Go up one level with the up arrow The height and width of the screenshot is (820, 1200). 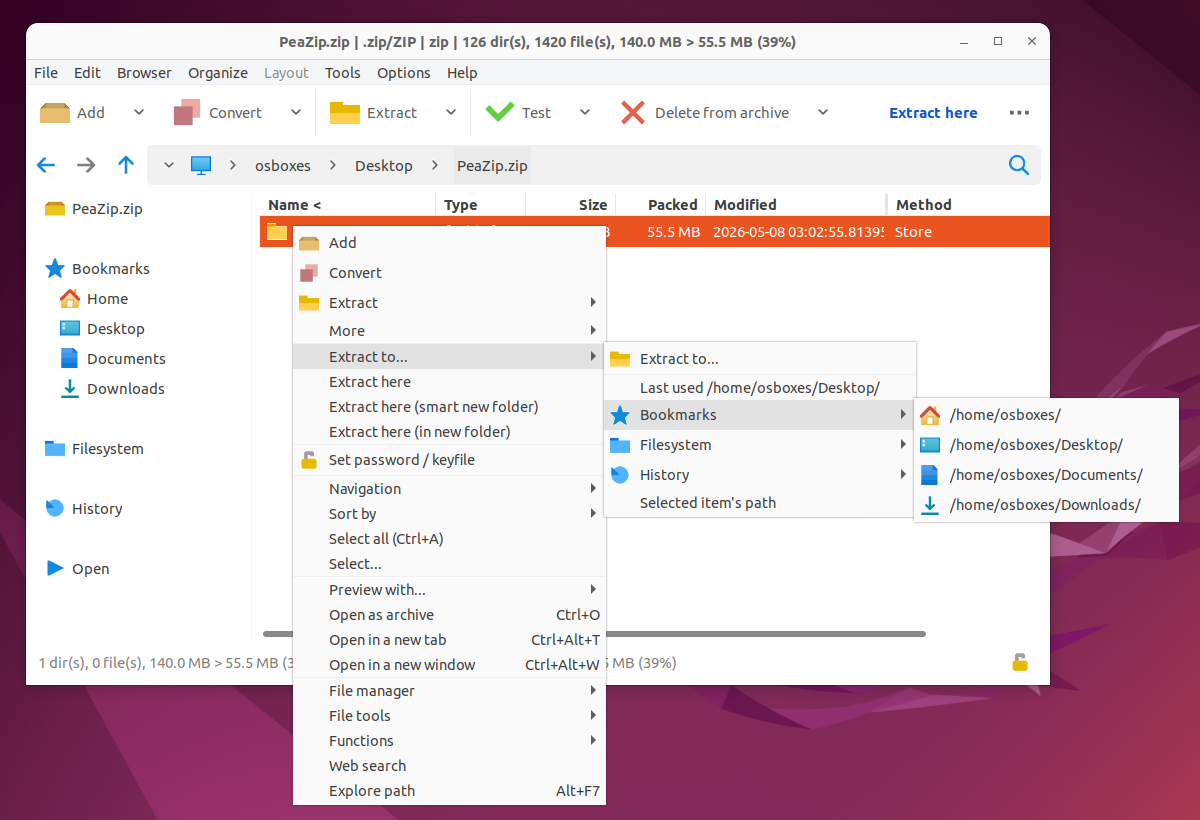[x=125, y=165]
